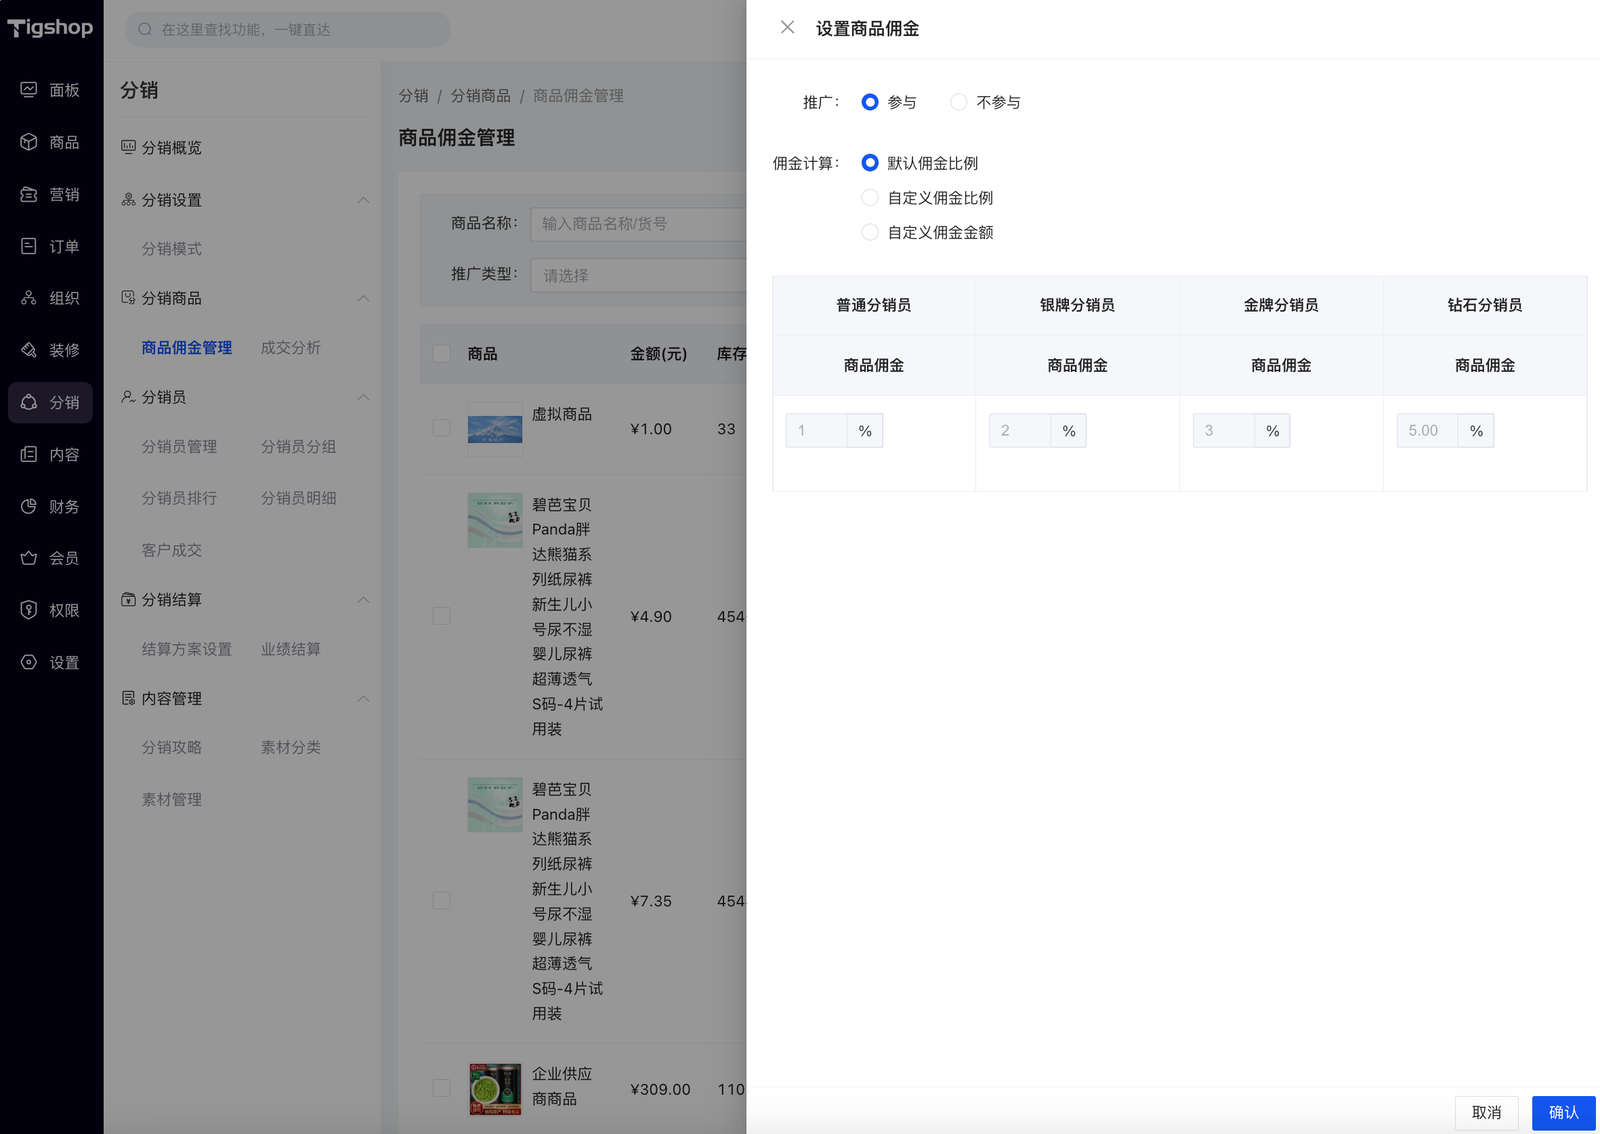Go to 分销概览 overview page

pyautogui.click(x=171, y=148)
